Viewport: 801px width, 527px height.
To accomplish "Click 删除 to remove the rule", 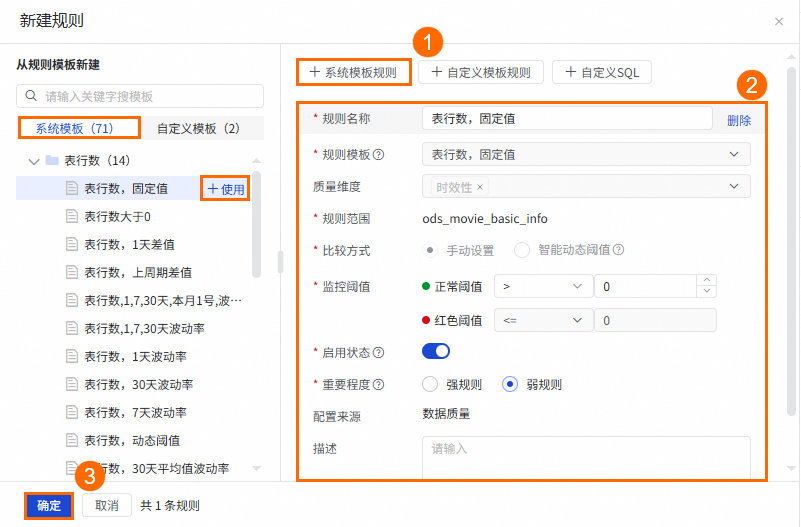I will click(x=739, y=121).
